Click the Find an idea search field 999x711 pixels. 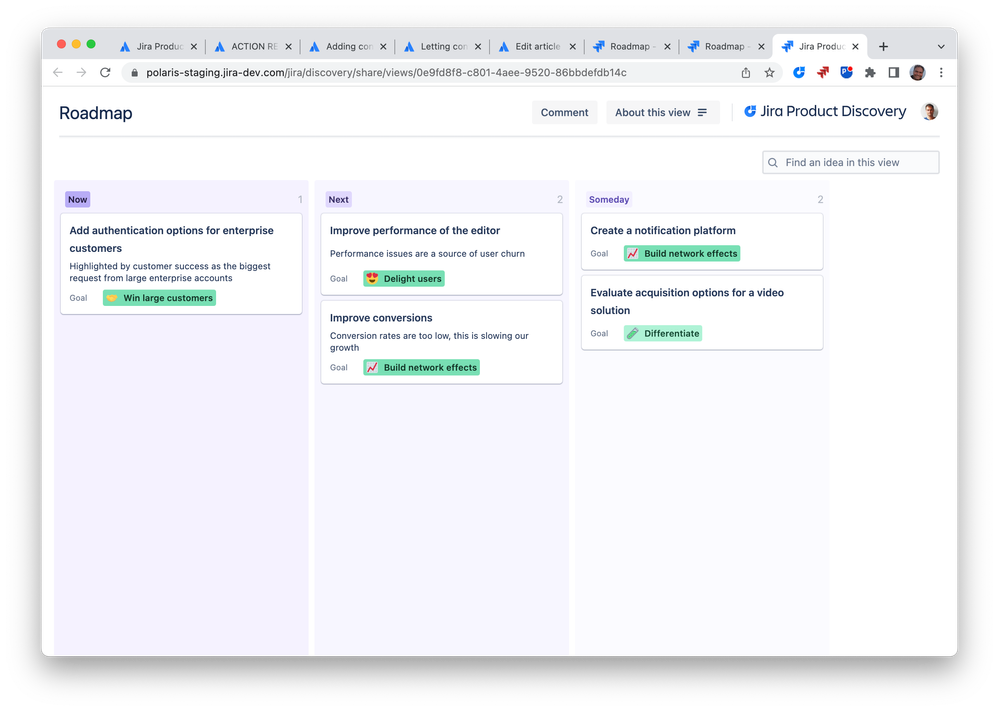point(851,162)
